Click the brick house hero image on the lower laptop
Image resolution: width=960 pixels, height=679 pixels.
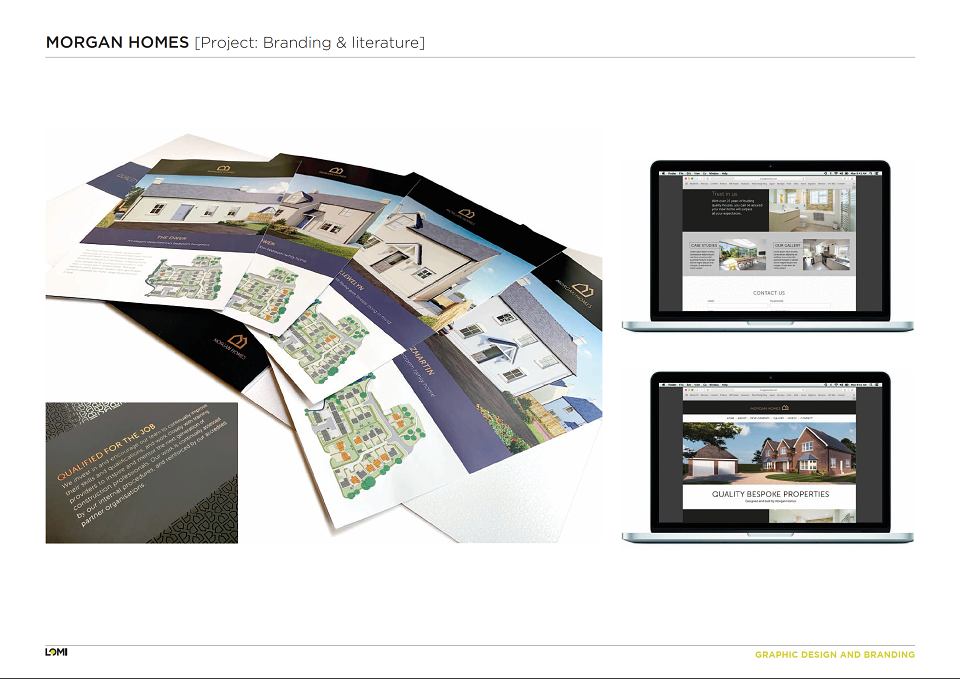770,452
